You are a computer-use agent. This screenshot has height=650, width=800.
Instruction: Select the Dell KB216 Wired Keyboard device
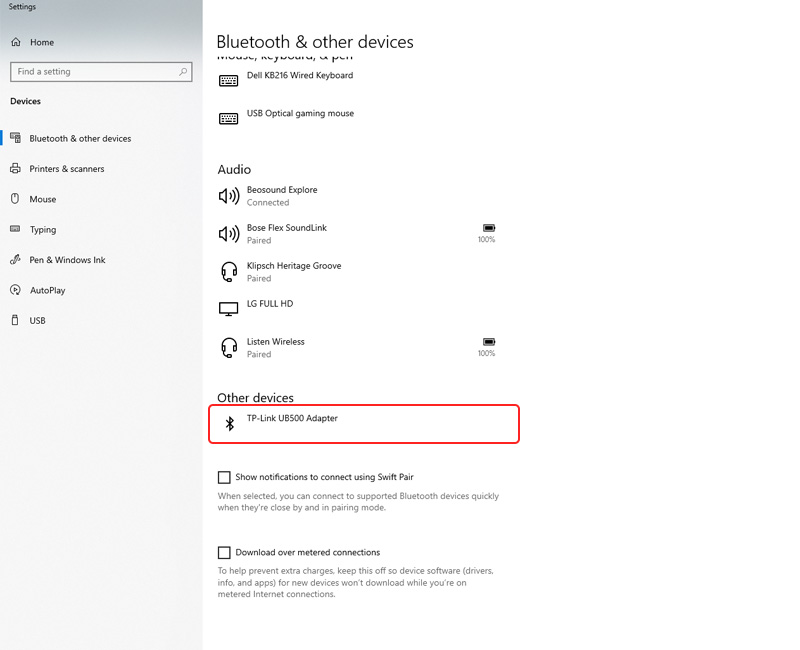[x=300, y=76]
